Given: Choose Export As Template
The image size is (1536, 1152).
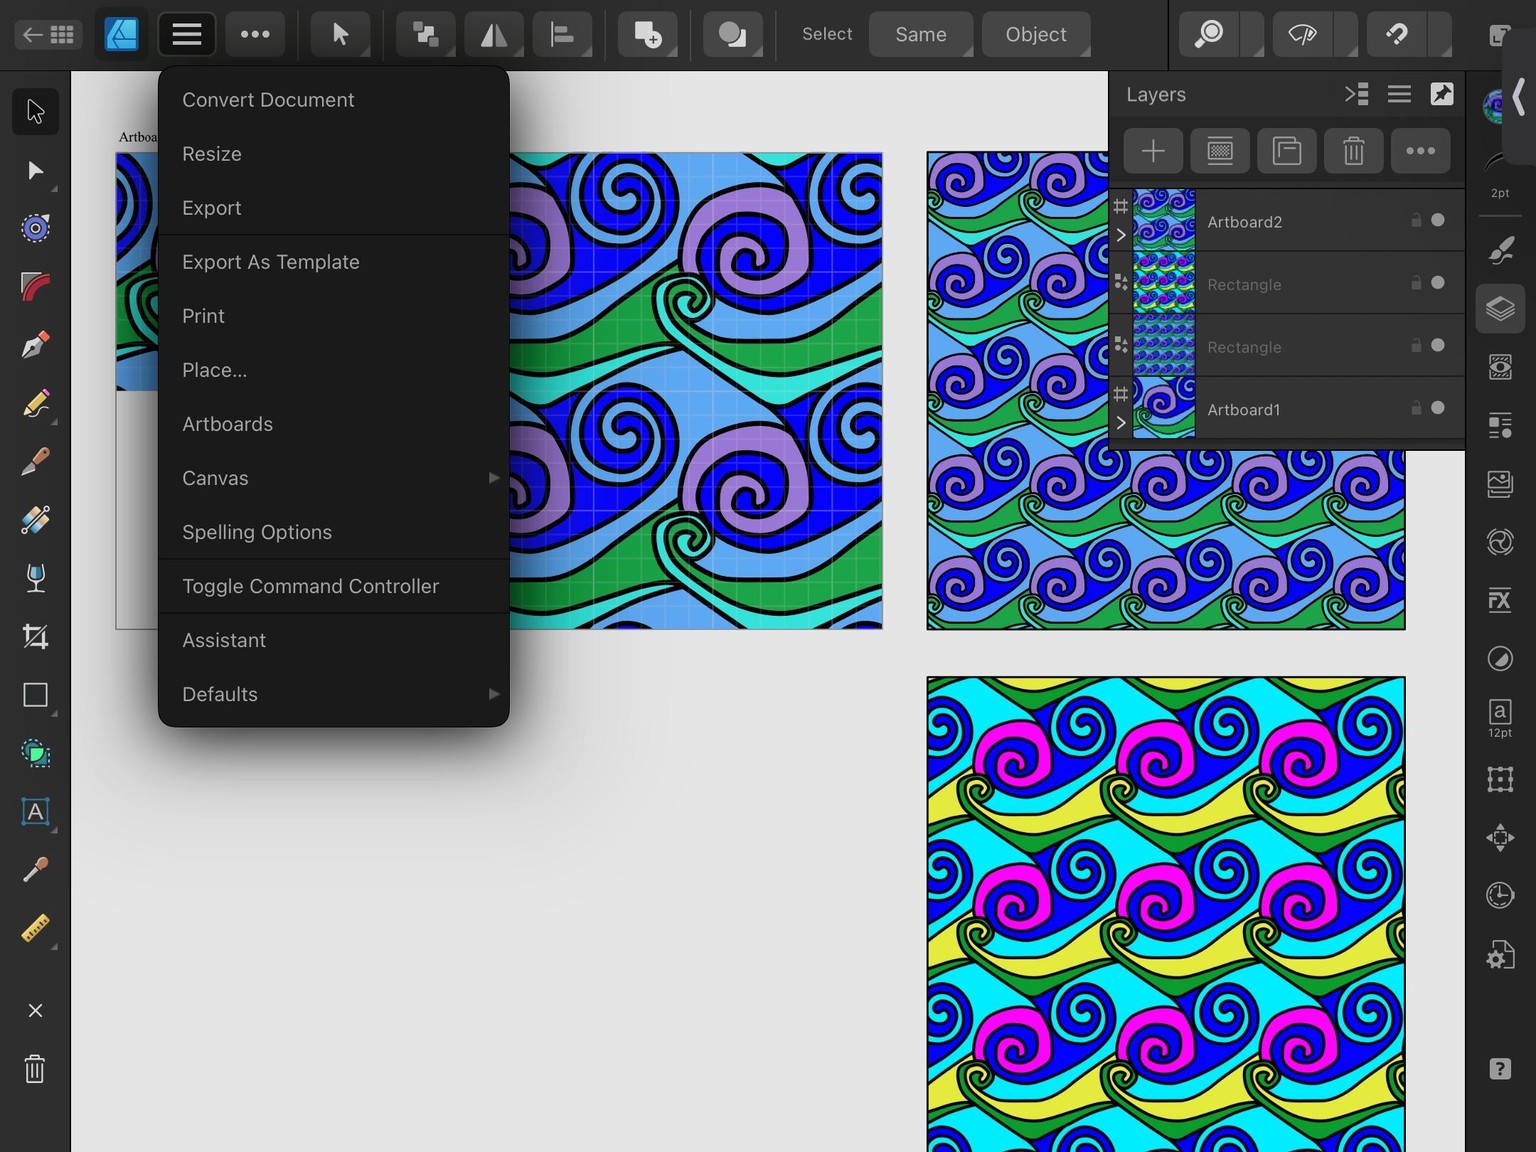Looking at the screenshot, I should pos(334,262).
